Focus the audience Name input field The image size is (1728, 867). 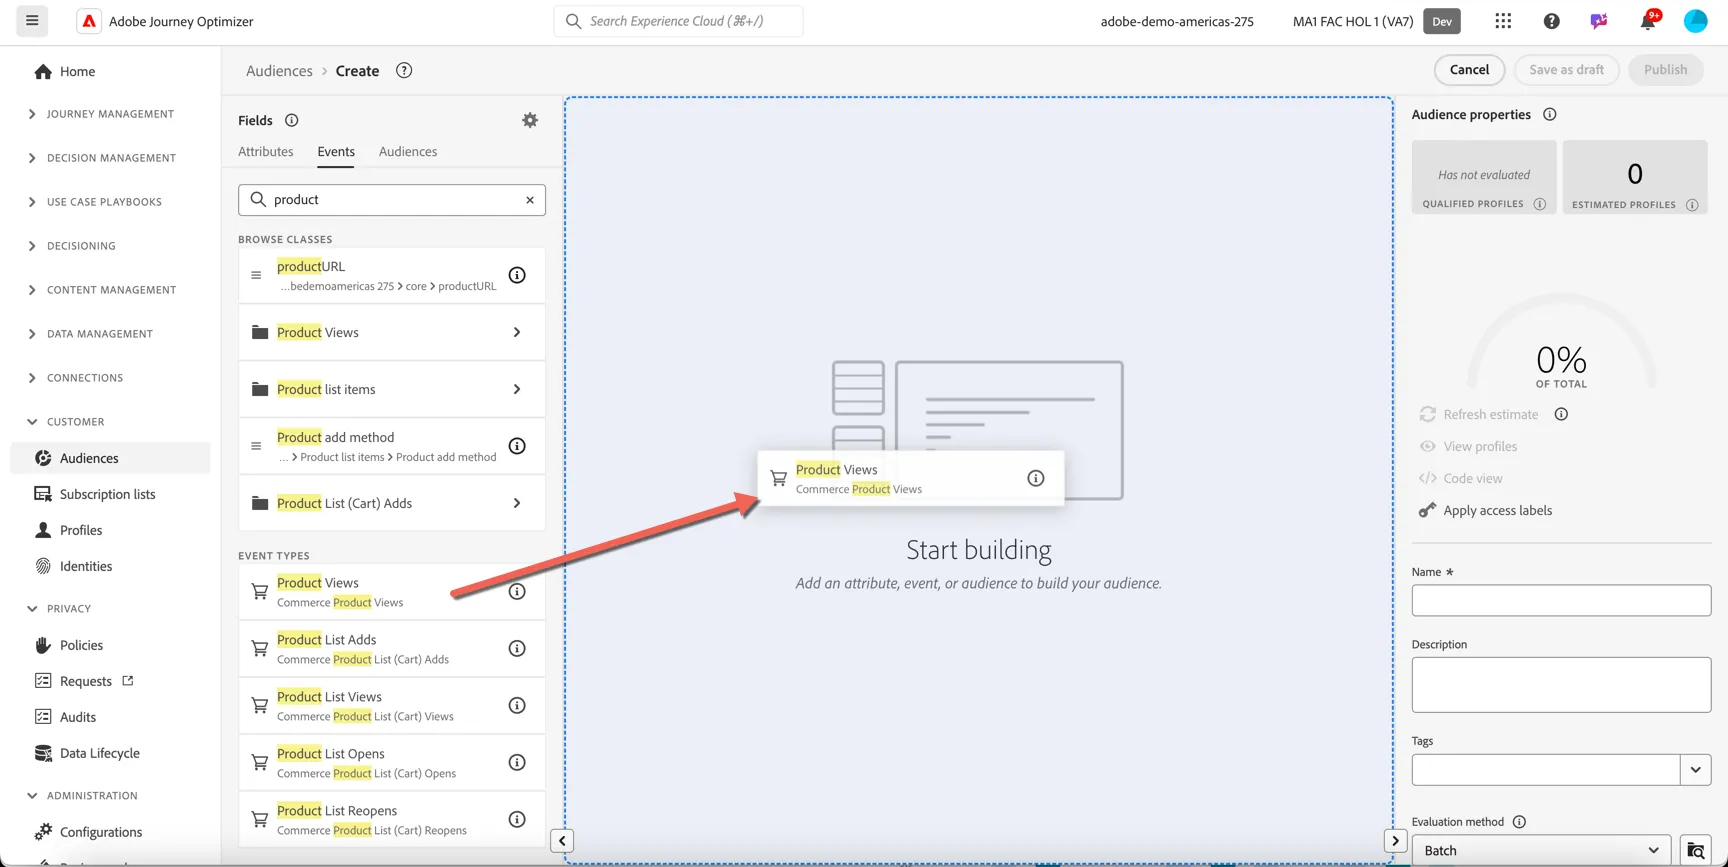click(x=1561, y=600)
